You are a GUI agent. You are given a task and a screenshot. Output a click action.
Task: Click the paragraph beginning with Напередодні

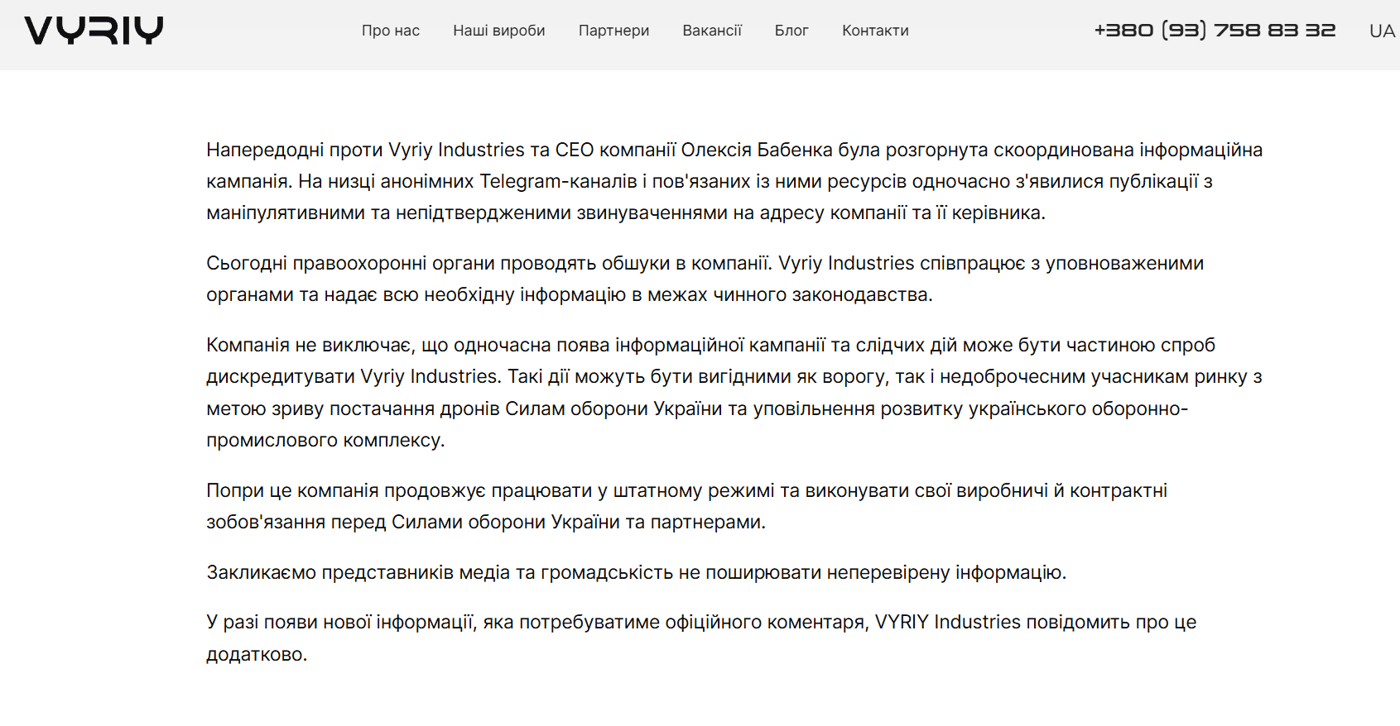(735, 181)
